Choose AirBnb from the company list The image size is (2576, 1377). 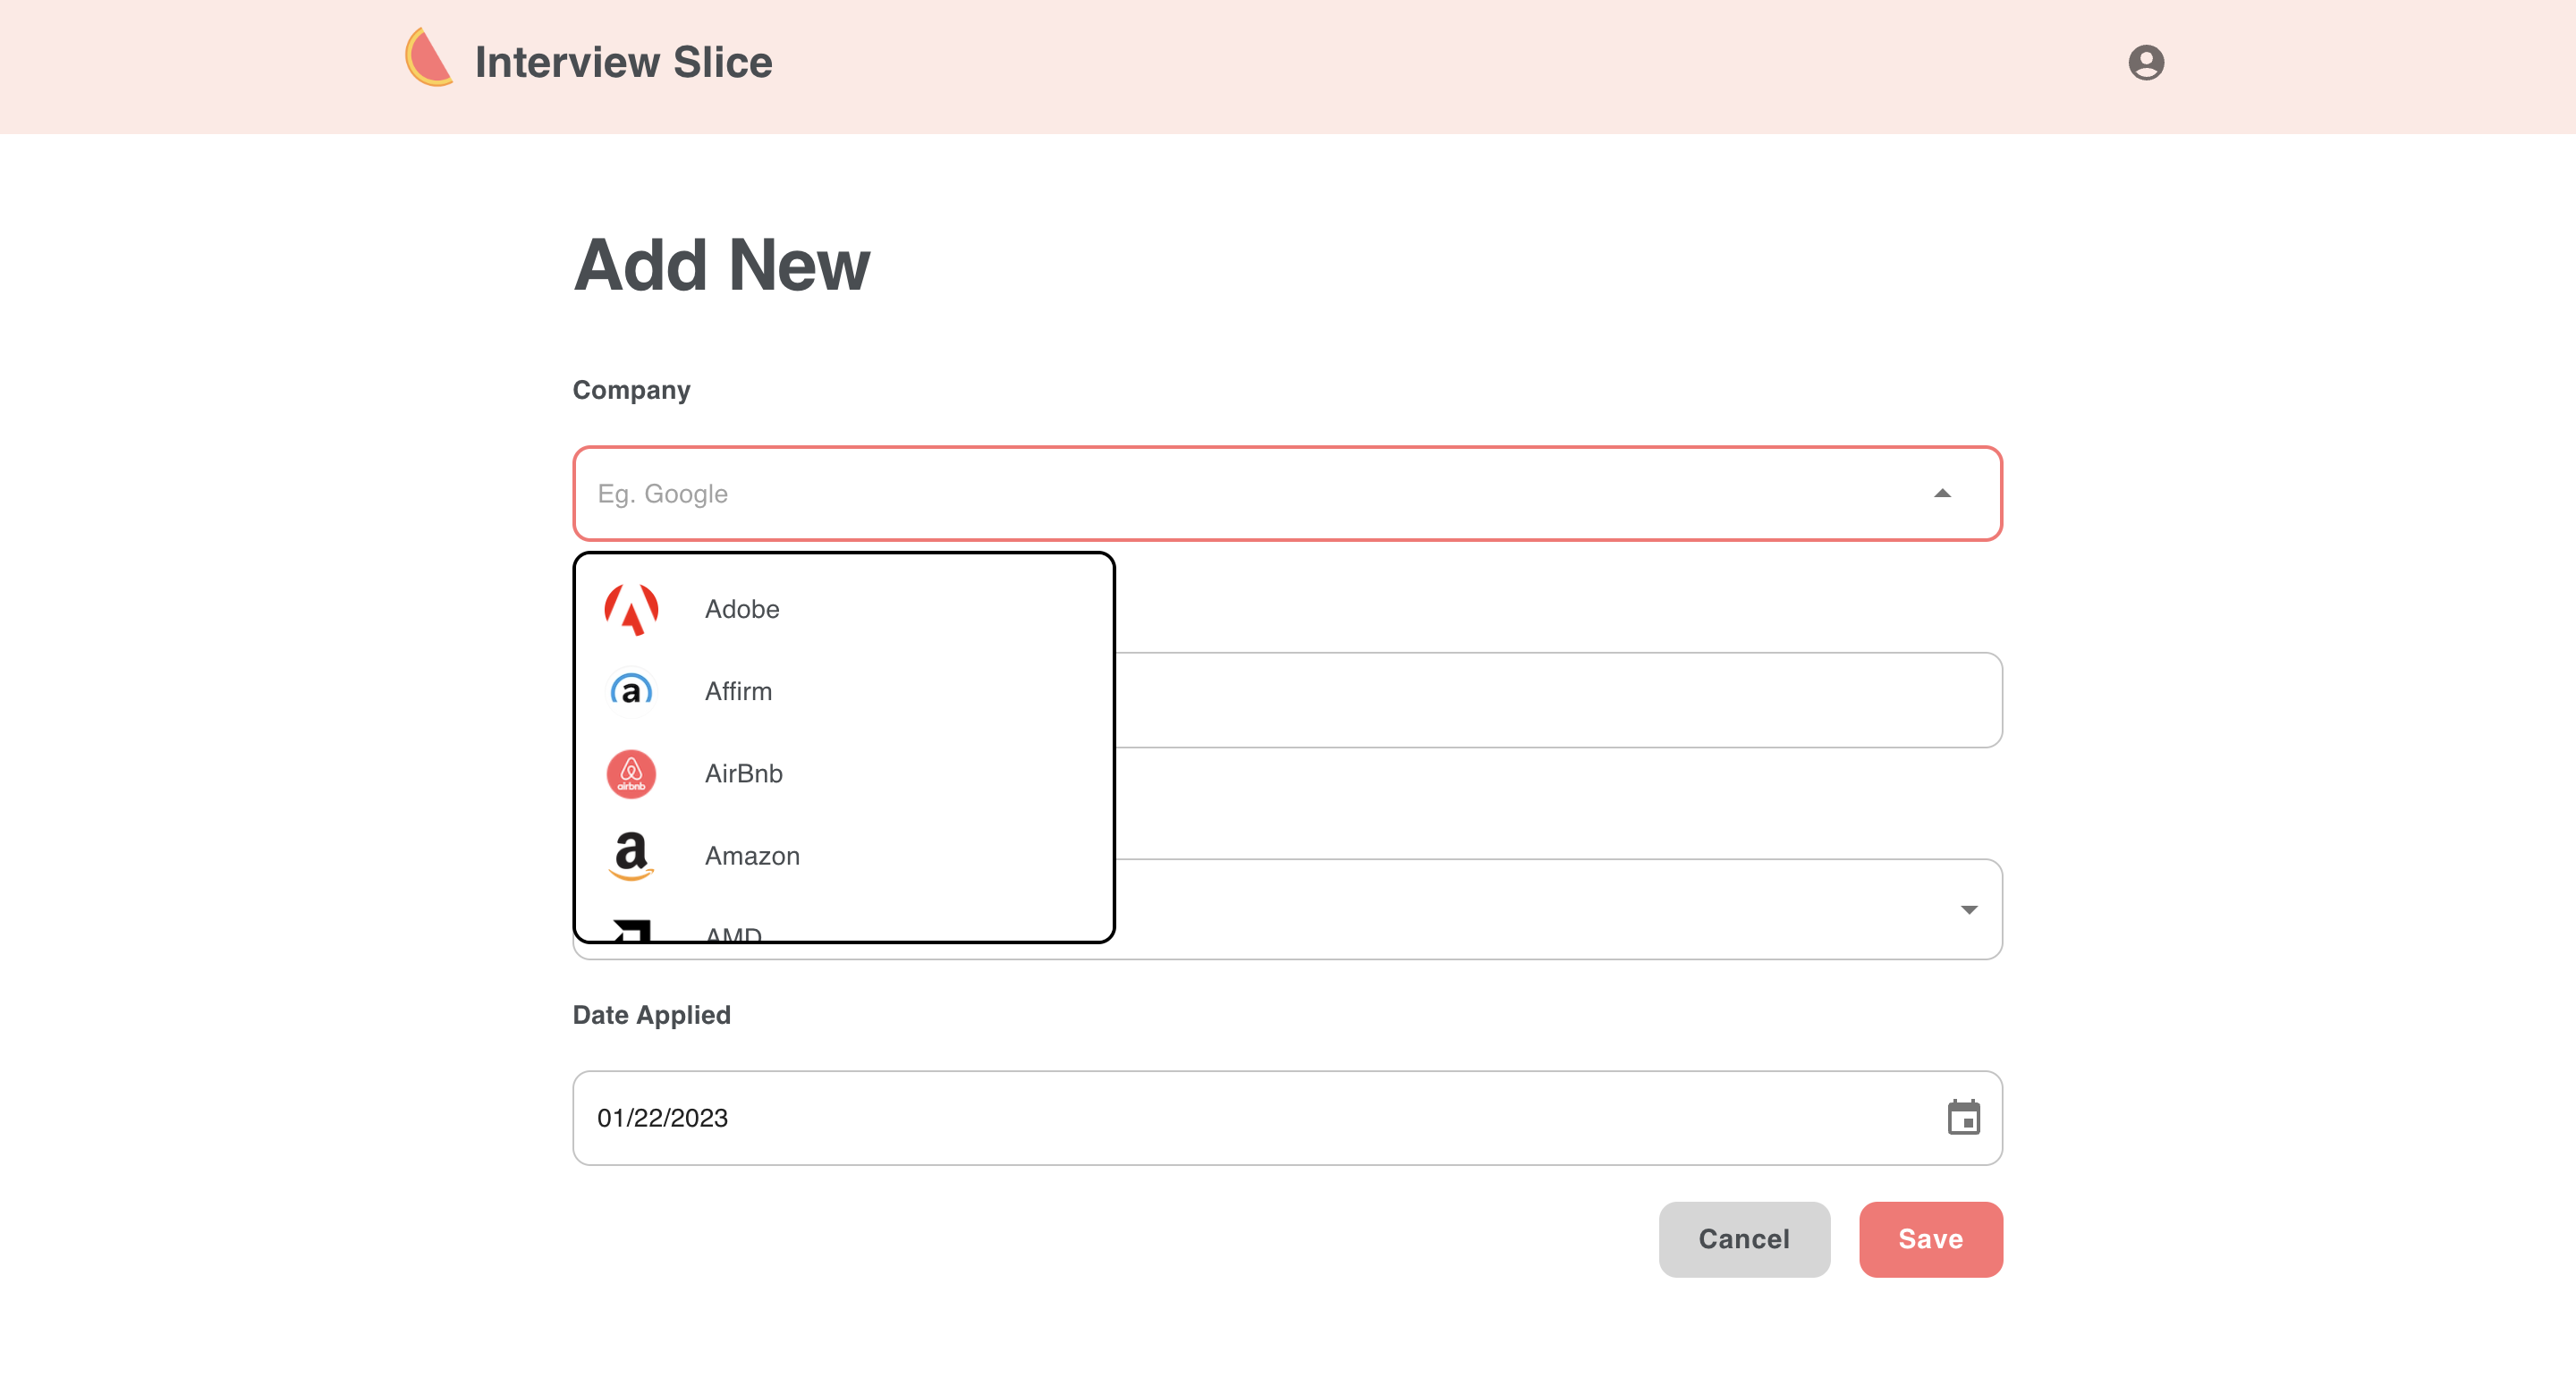point(844,774)
